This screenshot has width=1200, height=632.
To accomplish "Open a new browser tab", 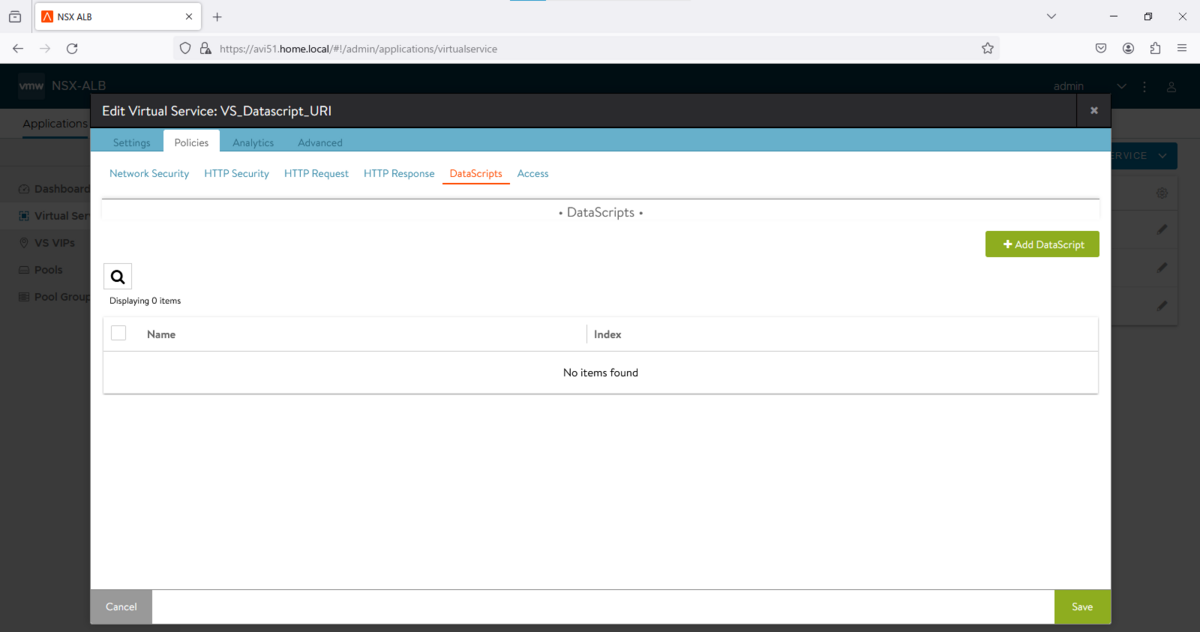I will pos(217,17).
